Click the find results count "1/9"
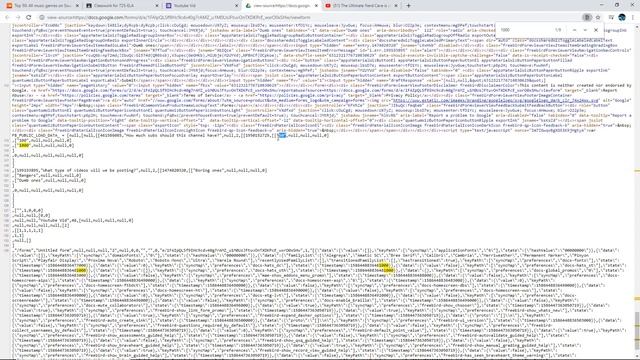The height and width of the screenshot is (360, 640). [x=558, y=30]
